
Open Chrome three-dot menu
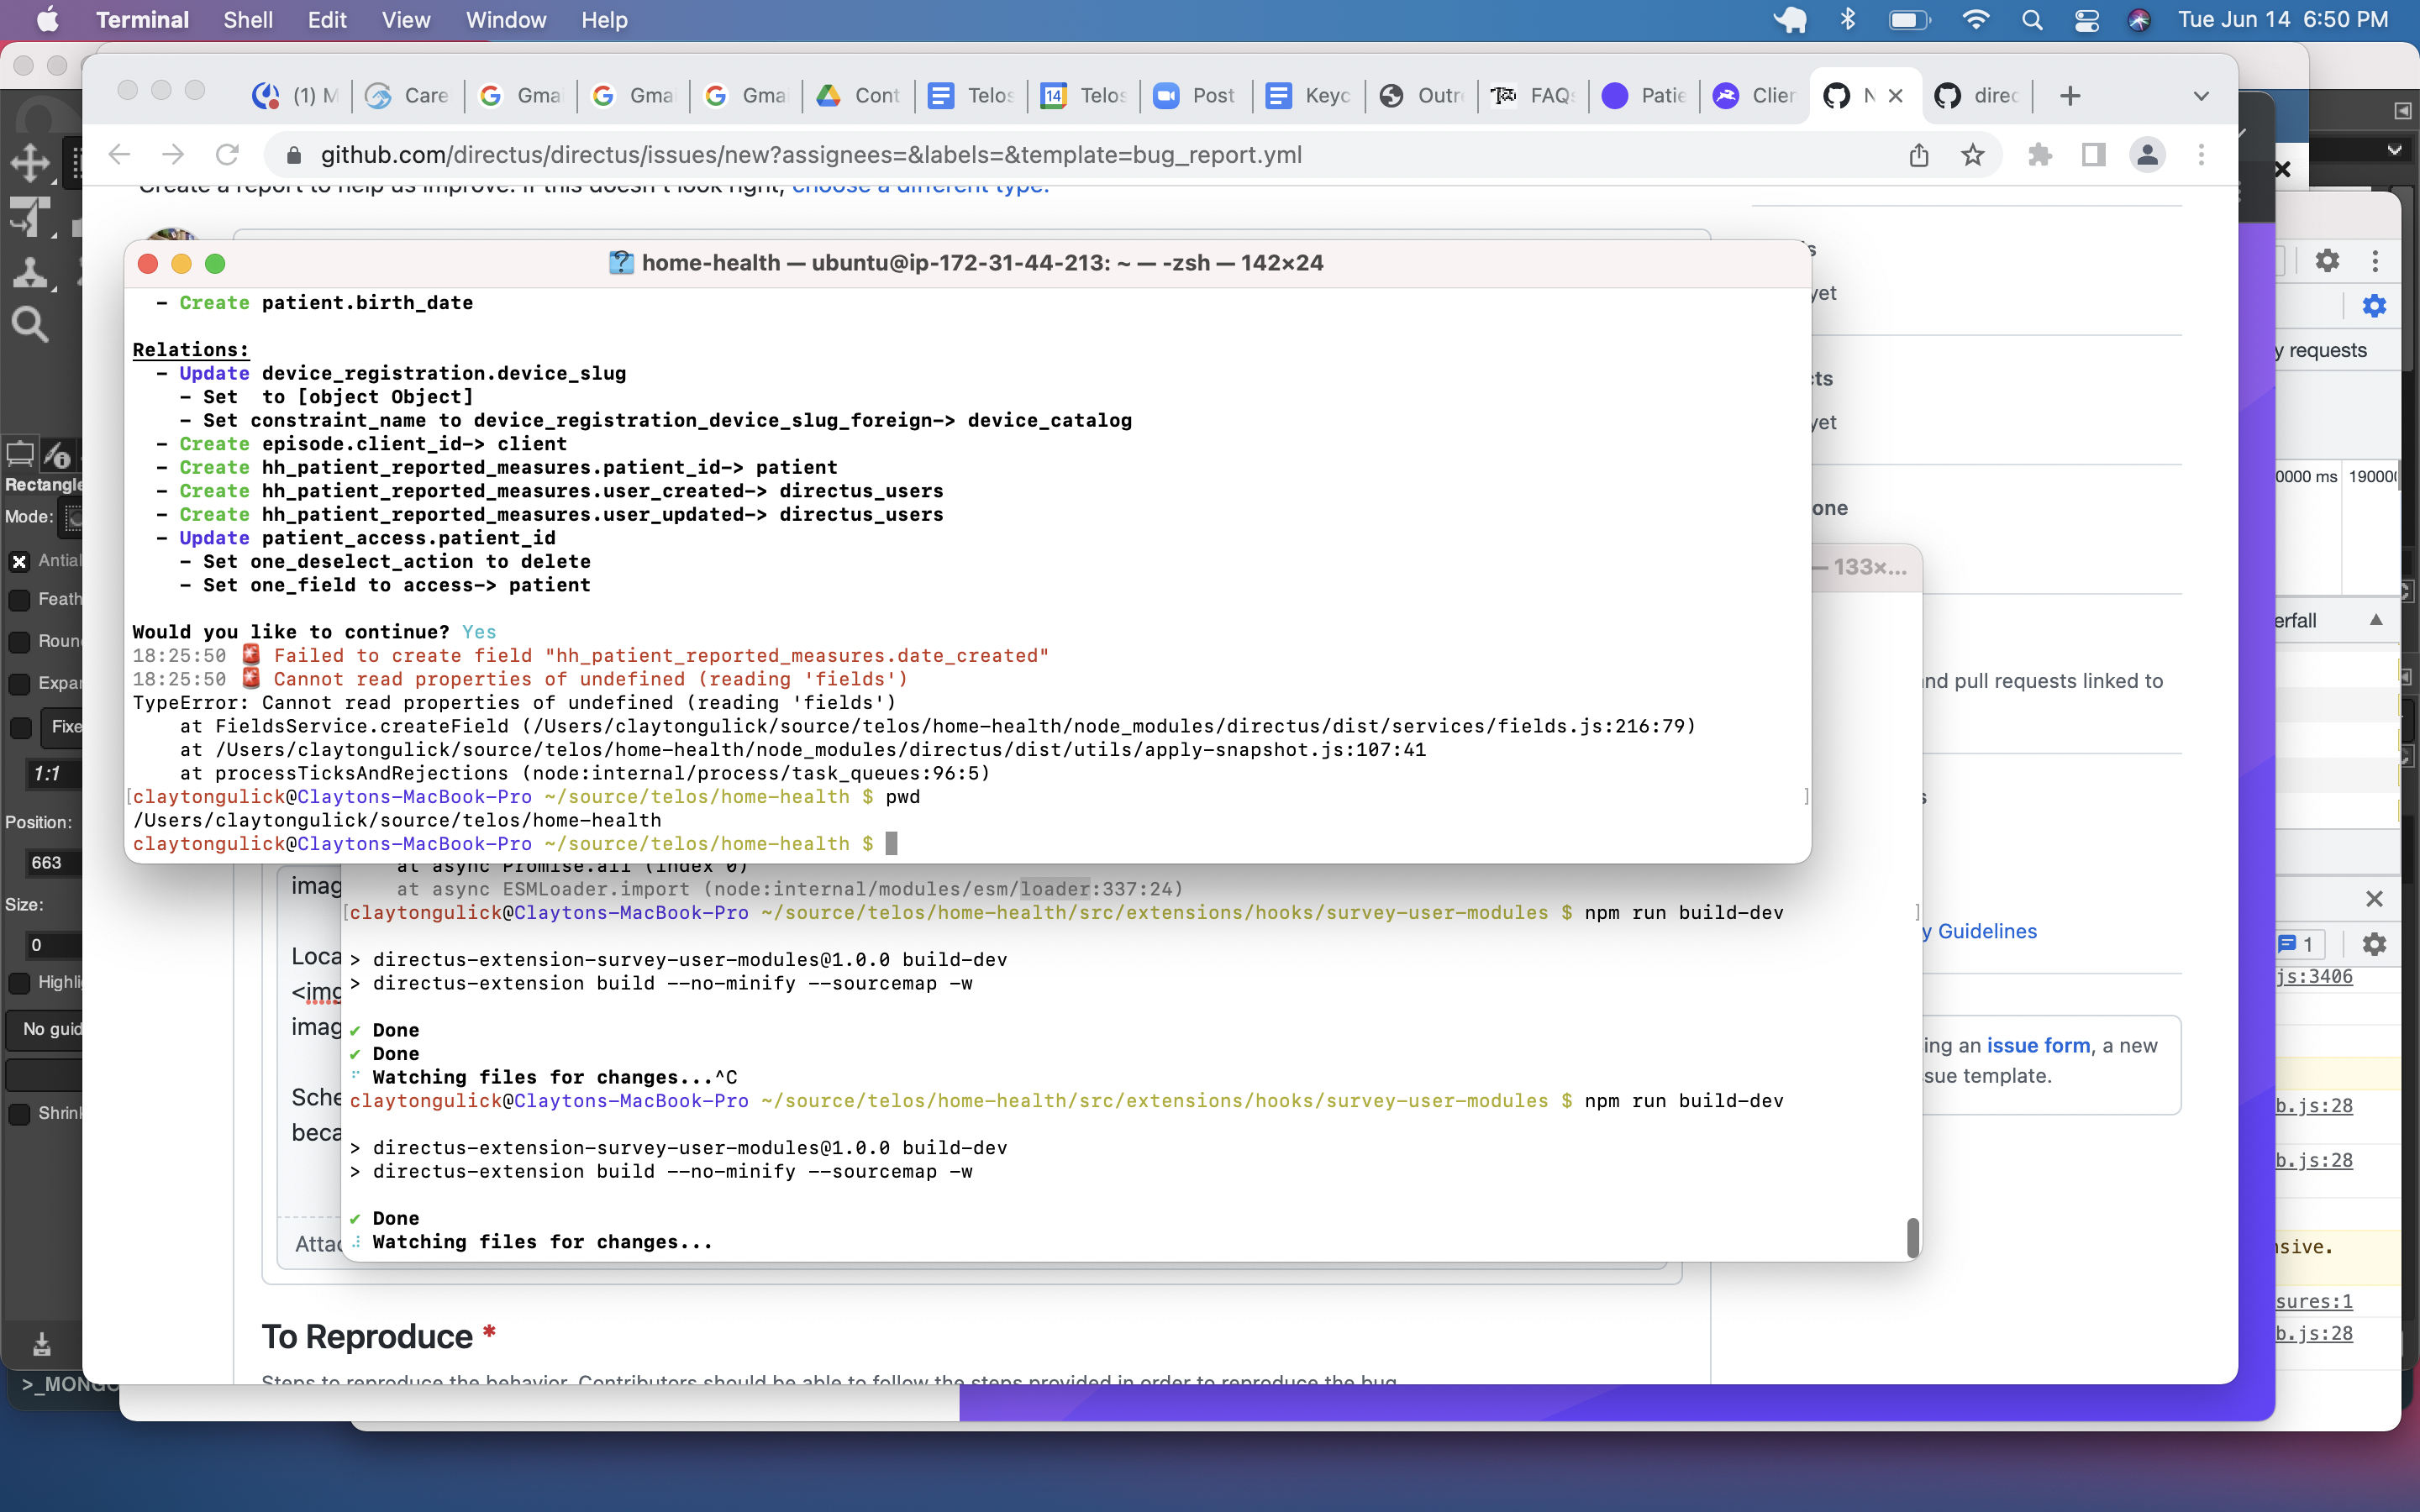2201,155
